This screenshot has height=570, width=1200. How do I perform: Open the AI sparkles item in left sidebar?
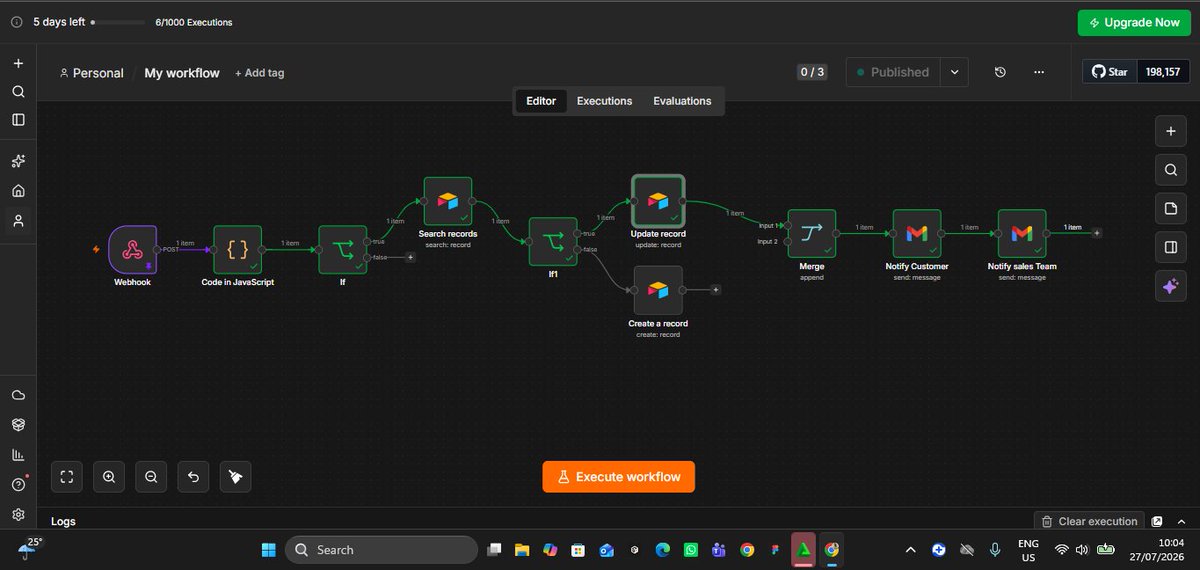[18, 161]
